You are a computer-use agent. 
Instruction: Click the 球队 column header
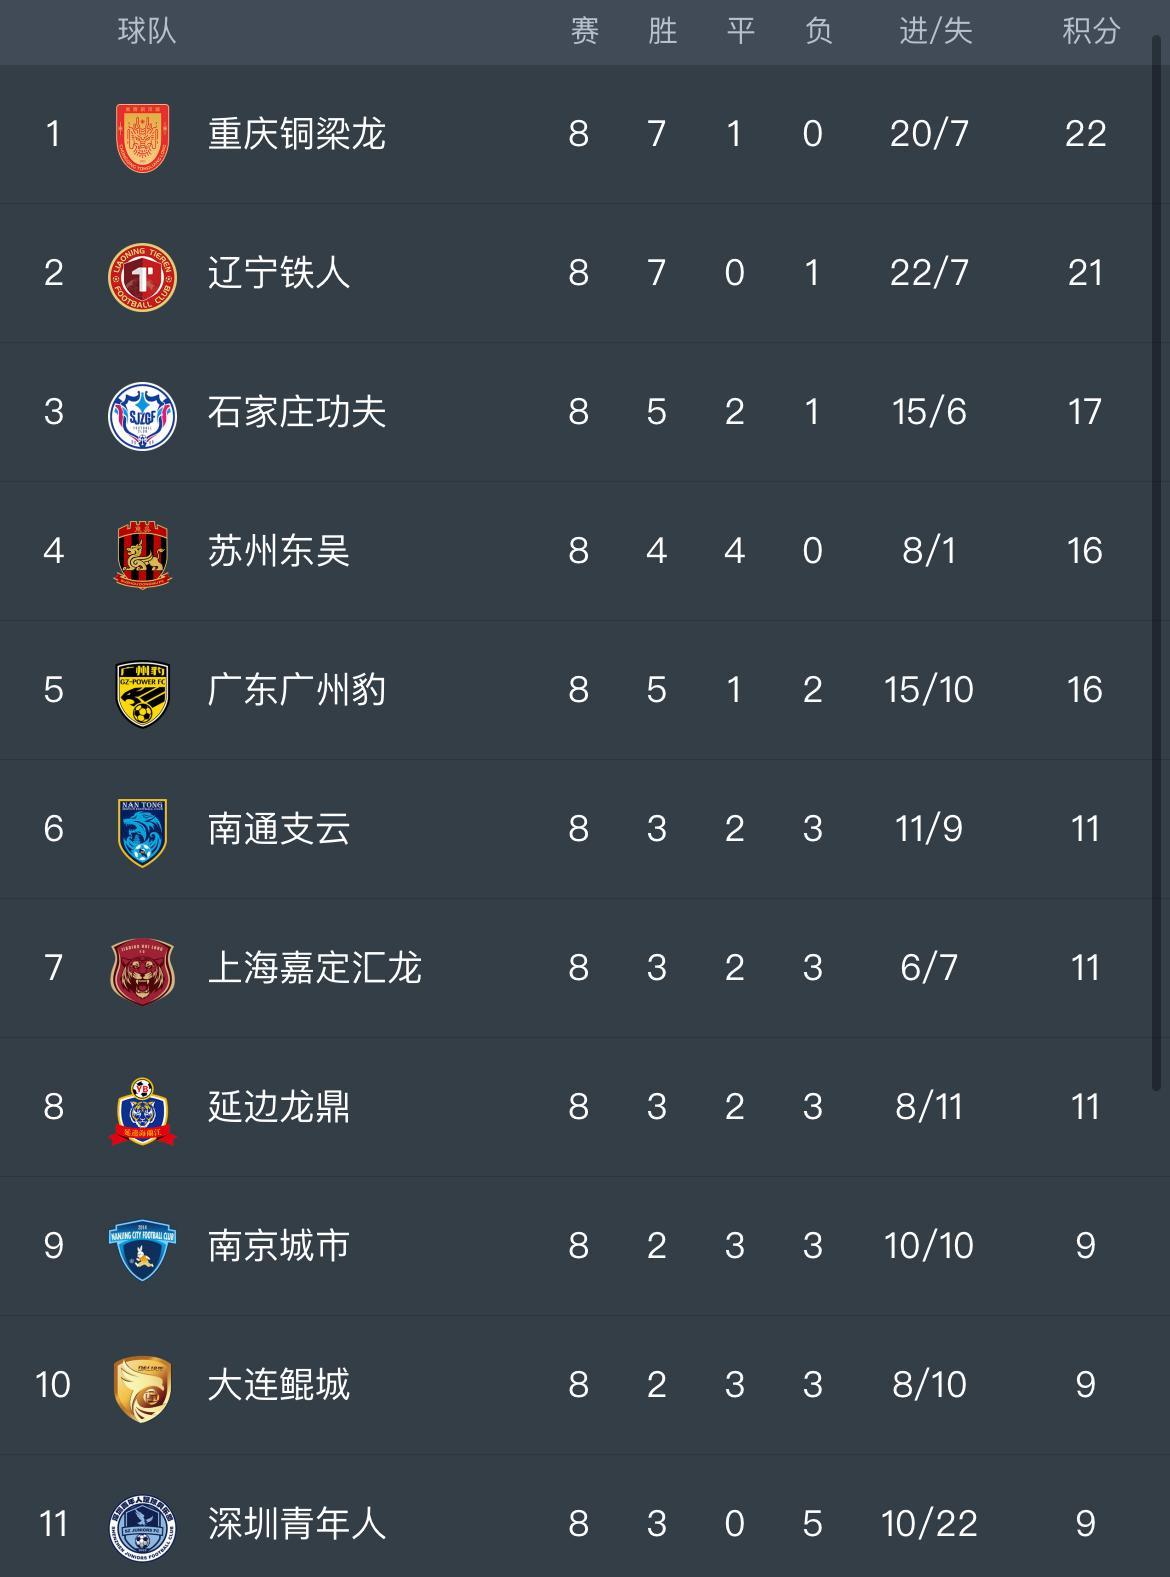pos(147,31)
